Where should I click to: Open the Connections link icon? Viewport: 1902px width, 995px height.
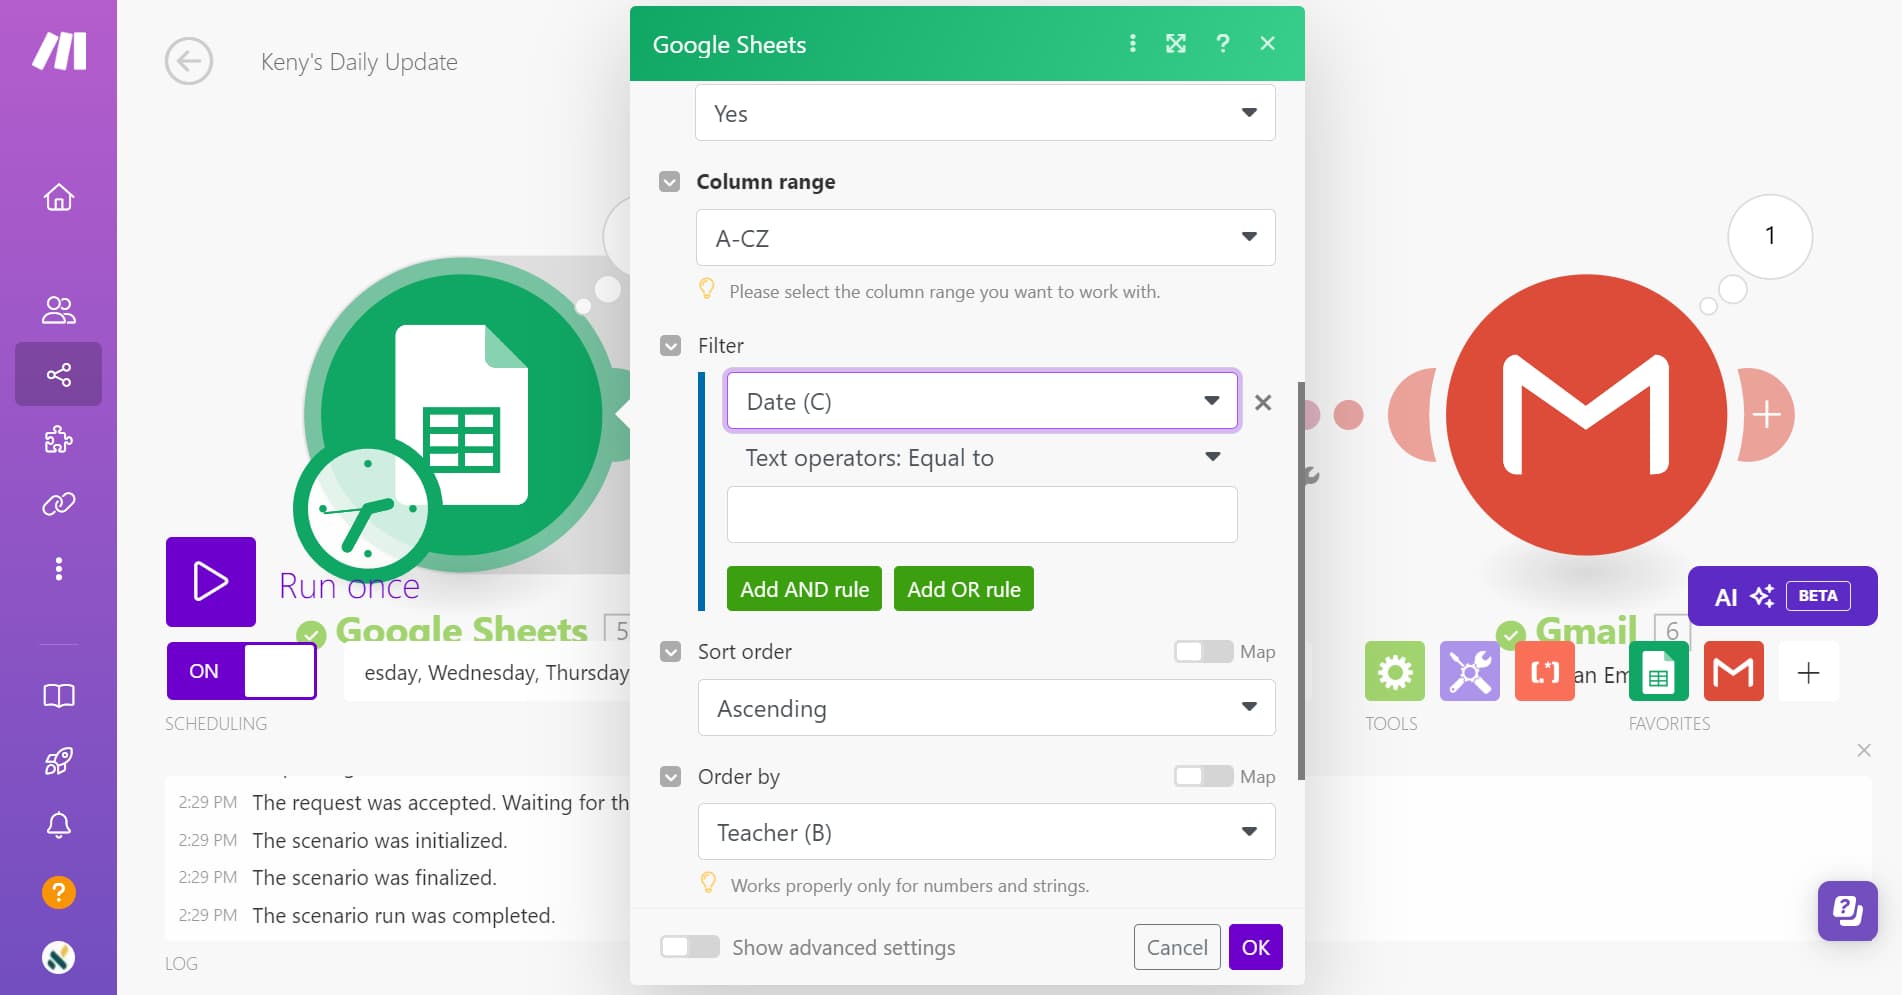click(x=59, y=503)
